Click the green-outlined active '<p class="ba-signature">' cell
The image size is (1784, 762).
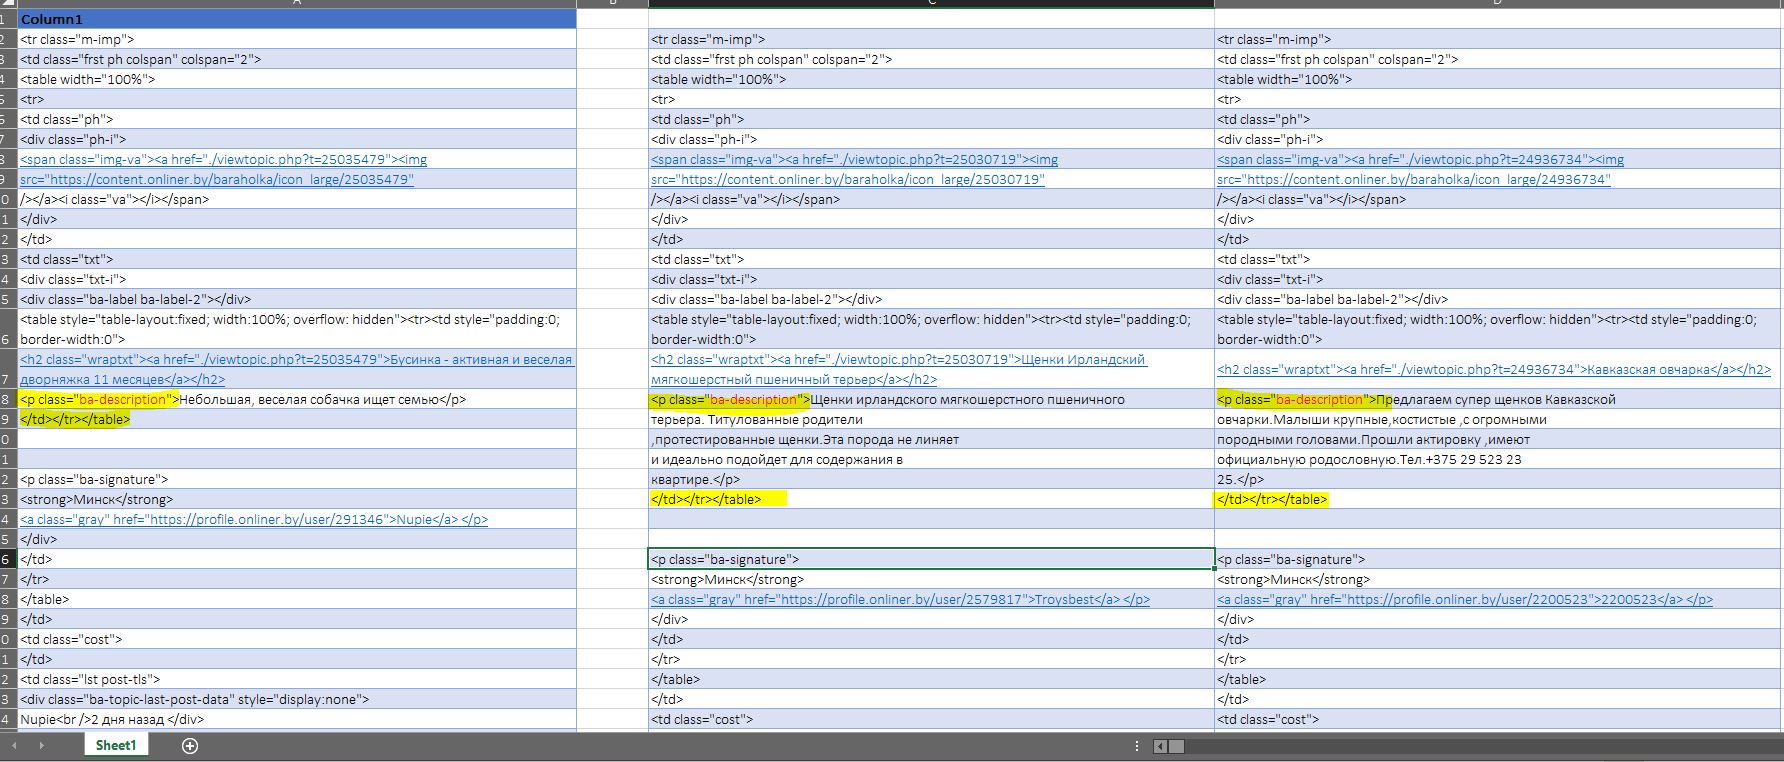(x=931, y=559)
